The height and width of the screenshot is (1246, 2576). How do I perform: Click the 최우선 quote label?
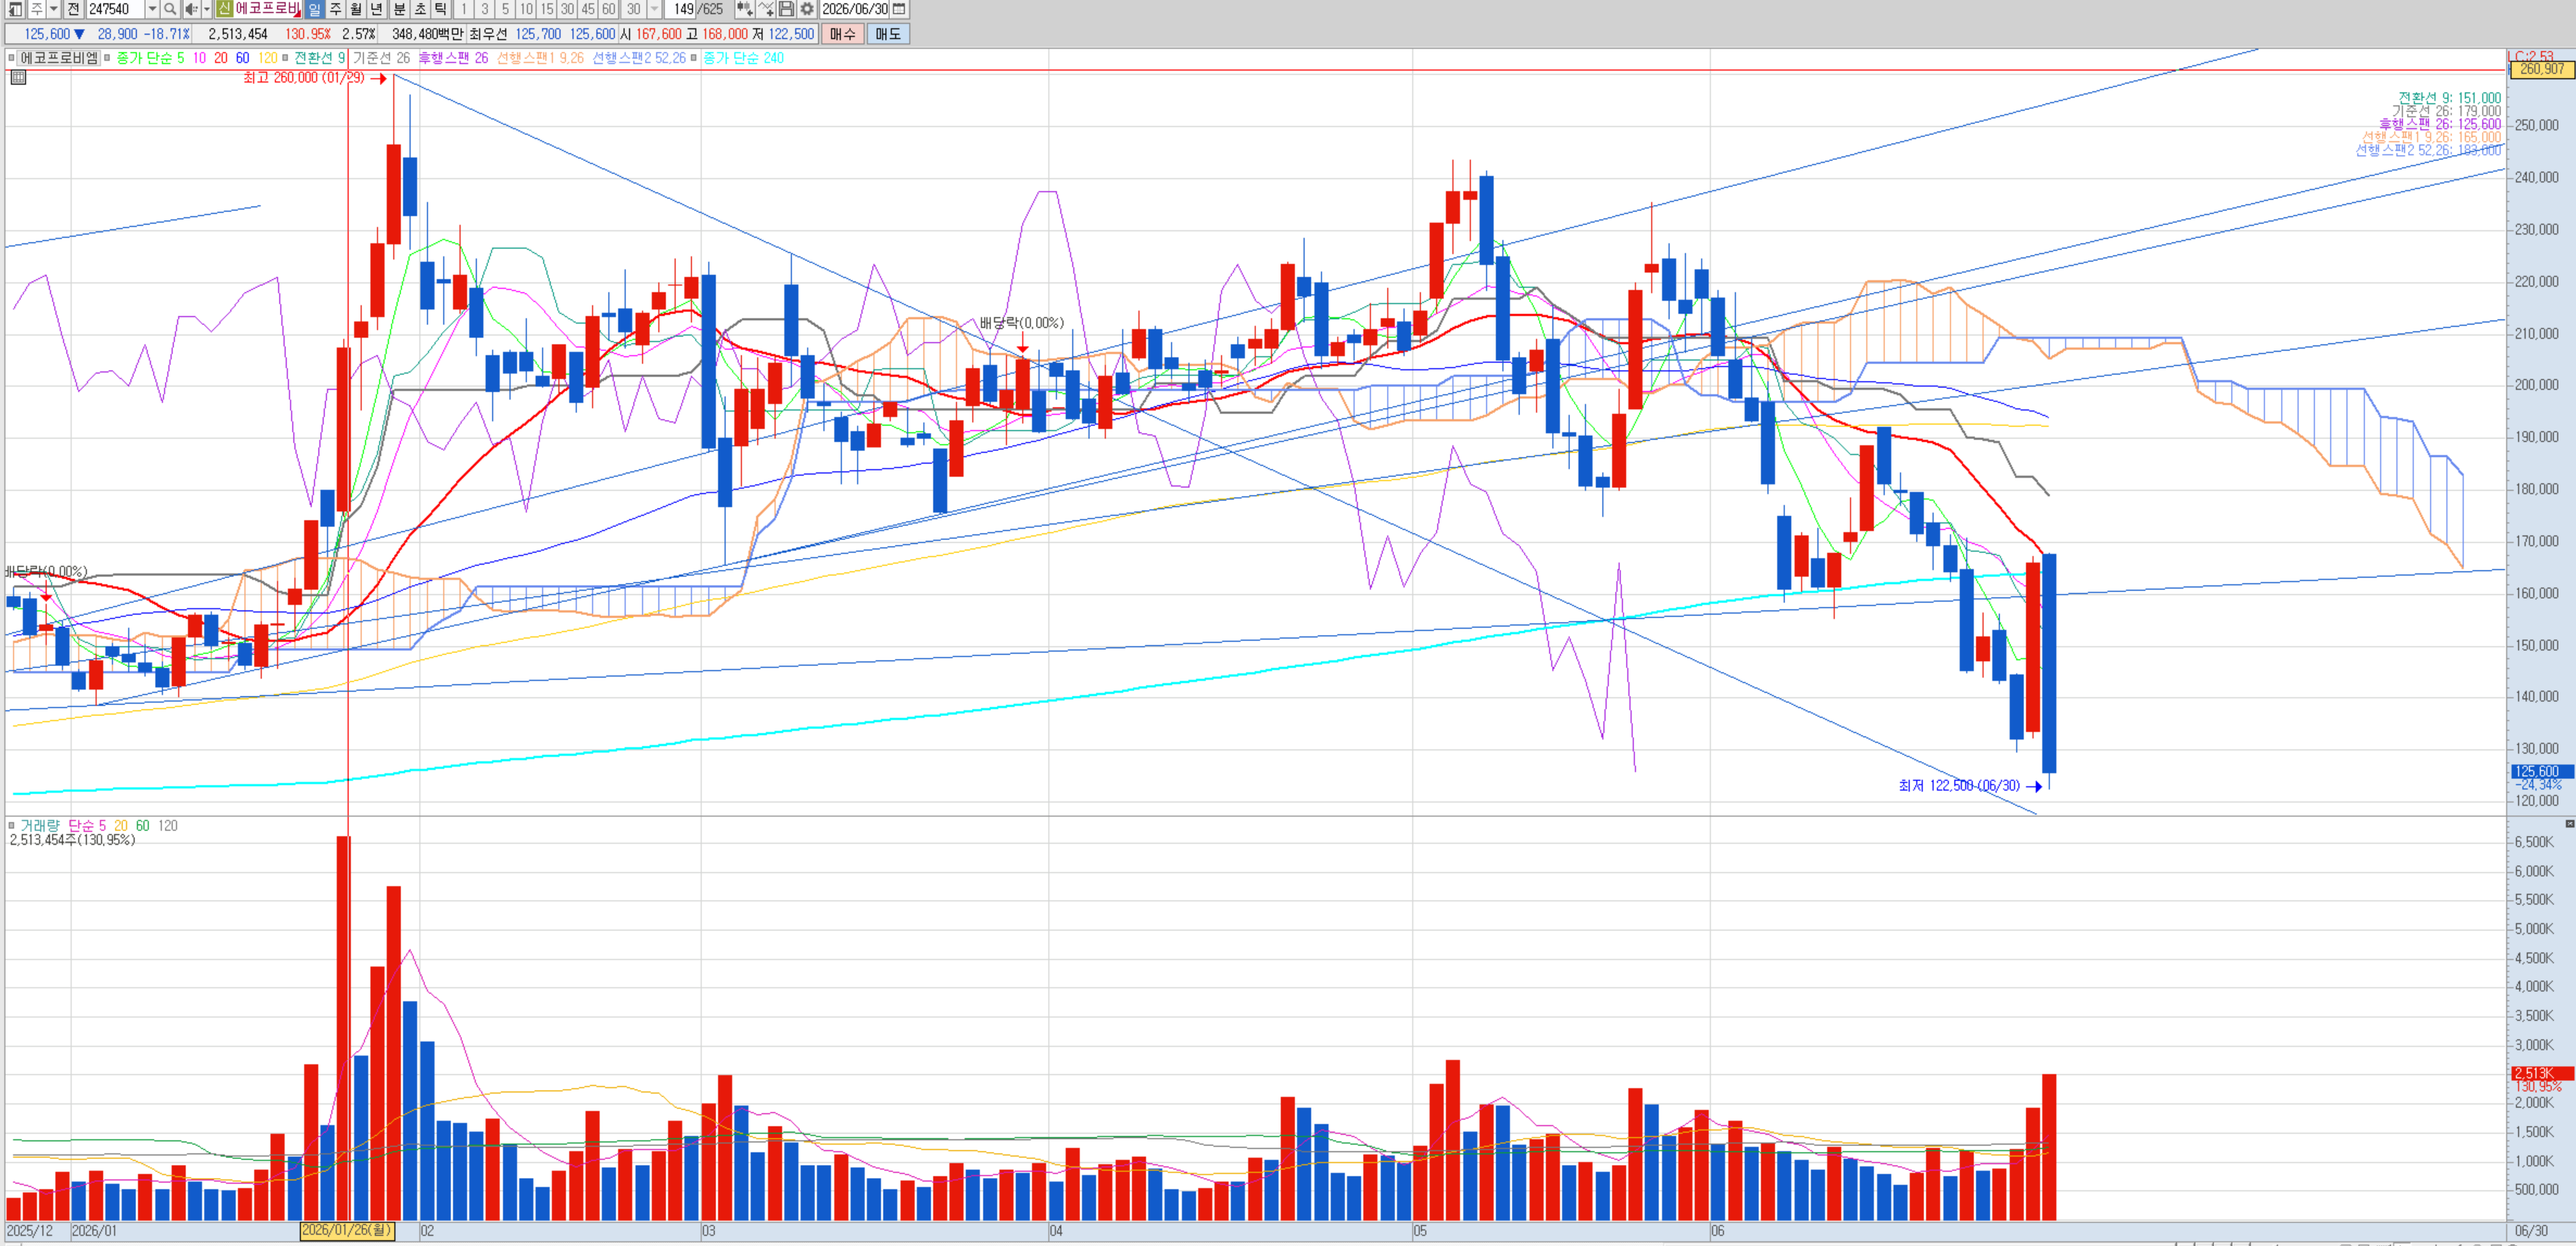point(488,34)
